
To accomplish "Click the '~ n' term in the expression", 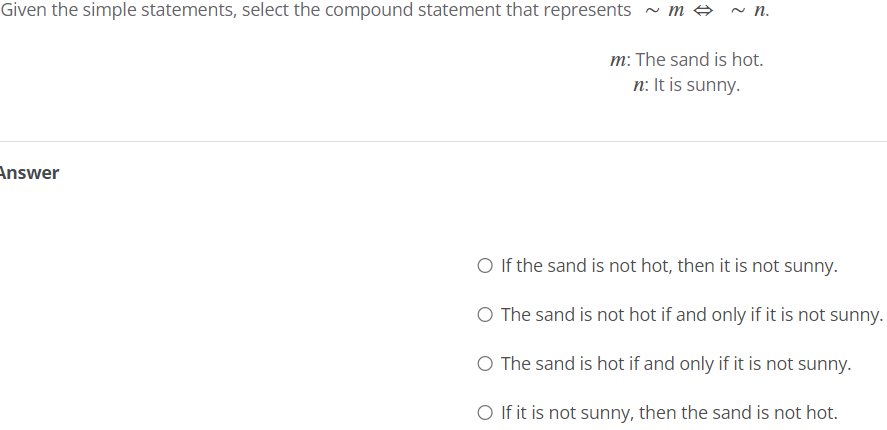I will tap(748, 11).
